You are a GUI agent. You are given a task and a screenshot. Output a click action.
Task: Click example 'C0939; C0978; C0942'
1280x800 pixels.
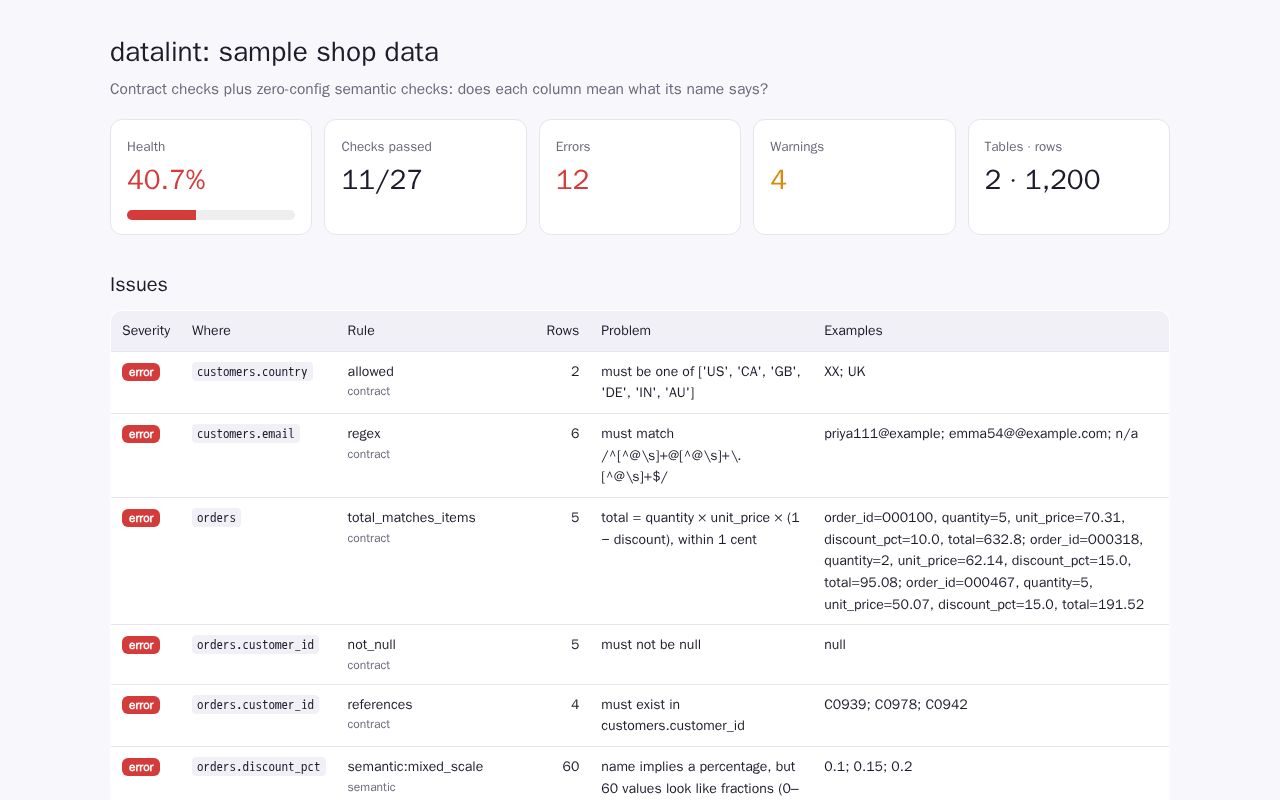coord(896,705)
